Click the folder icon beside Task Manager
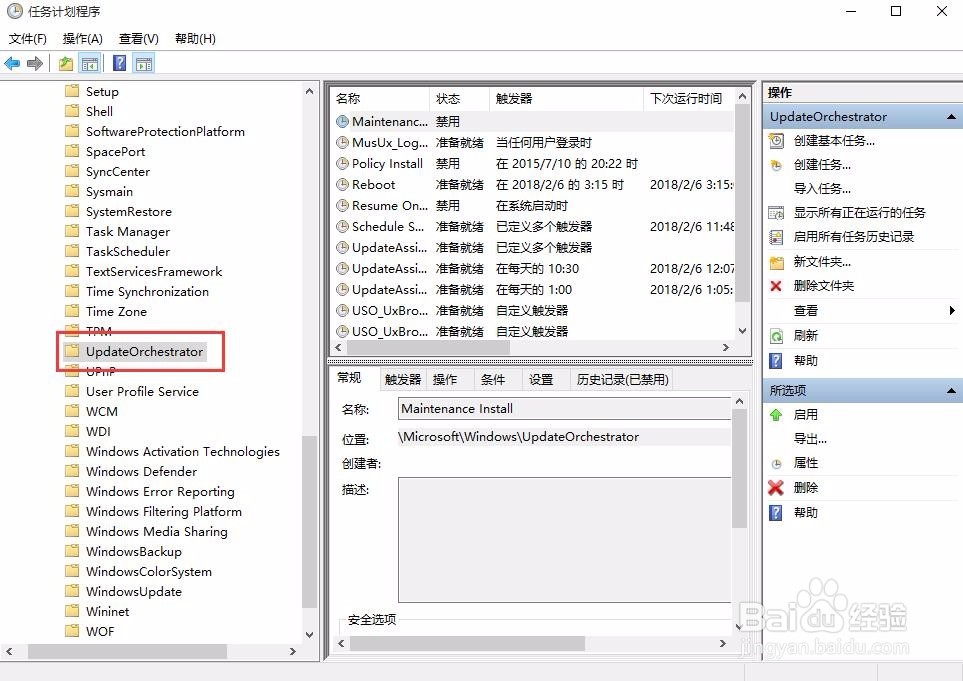The width and height of the screenshot is (963, 681). [x=72, y=231]
